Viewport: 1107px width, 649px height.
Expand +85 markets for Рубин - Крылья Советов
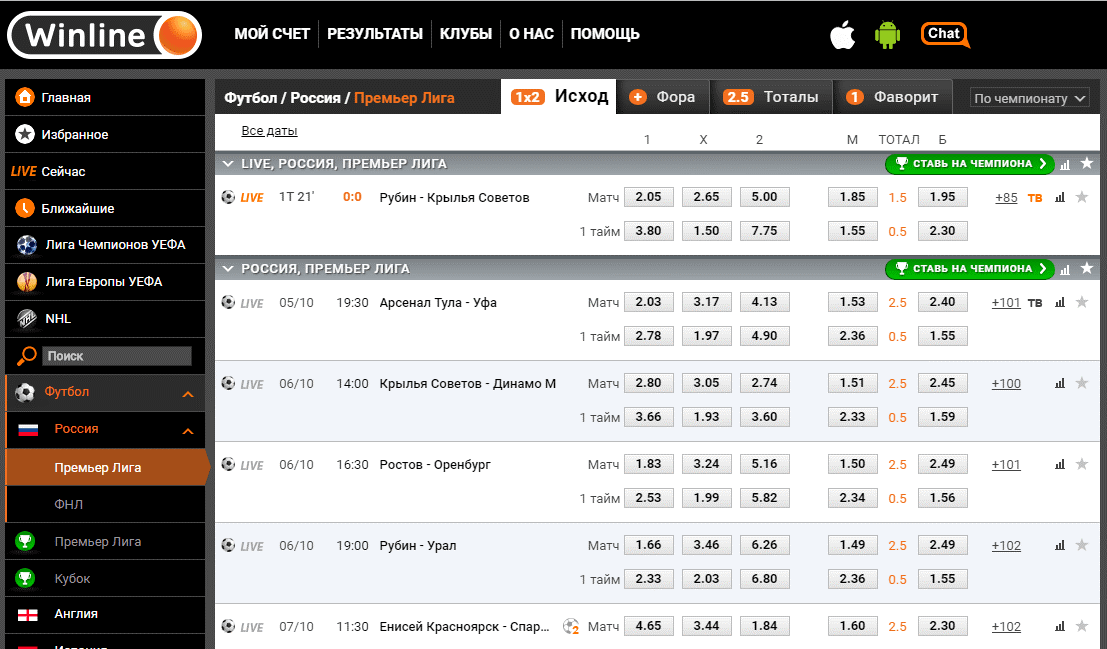click(1006, 198)
